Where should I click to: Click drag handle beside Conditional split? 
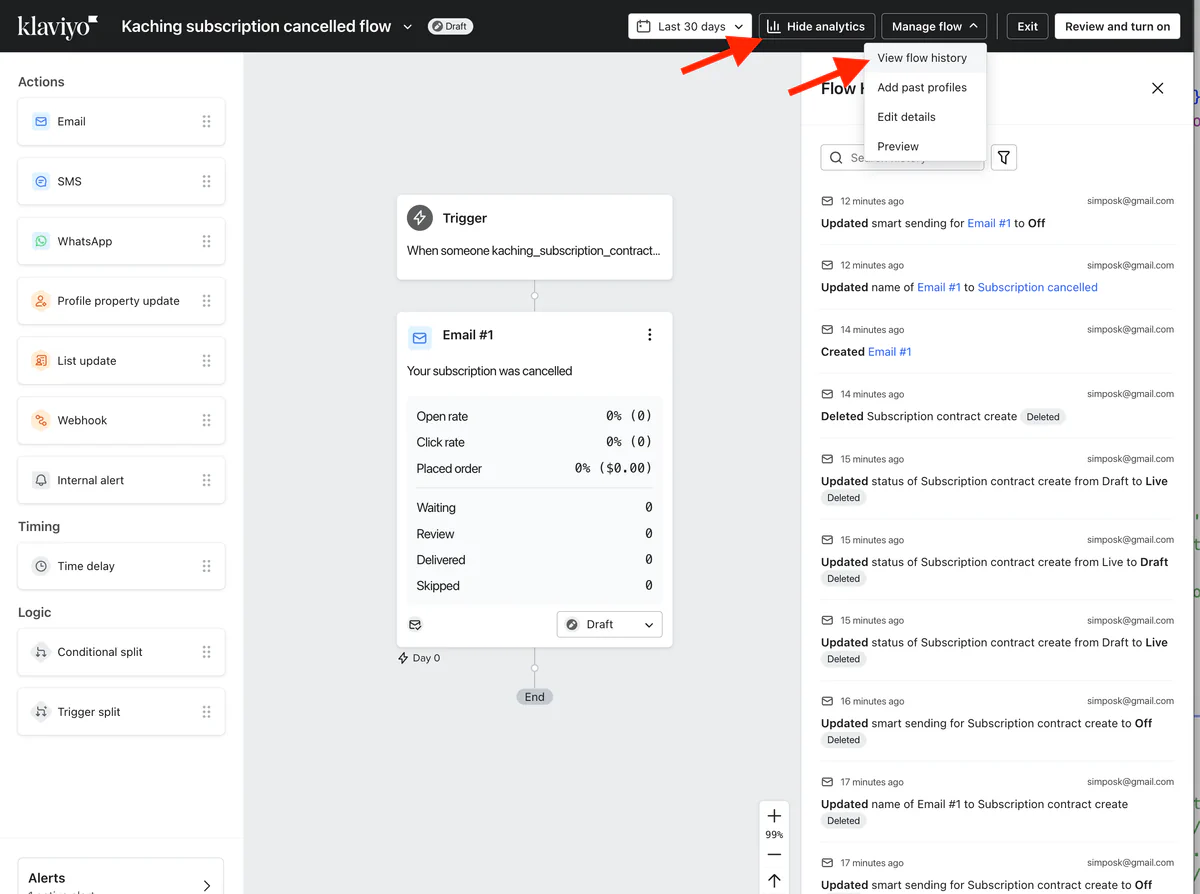206,652
